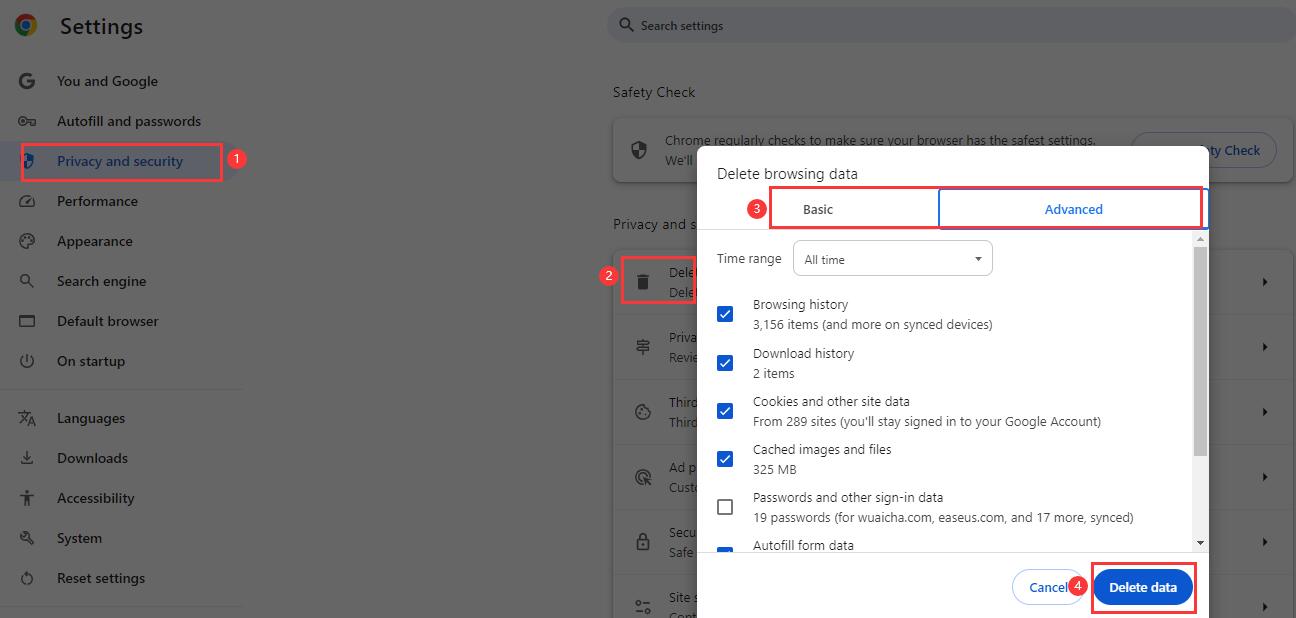Focus the Search settings field
Image resolution: width=1296 pixels, height=618 pixels.
[x=900, y=25]
